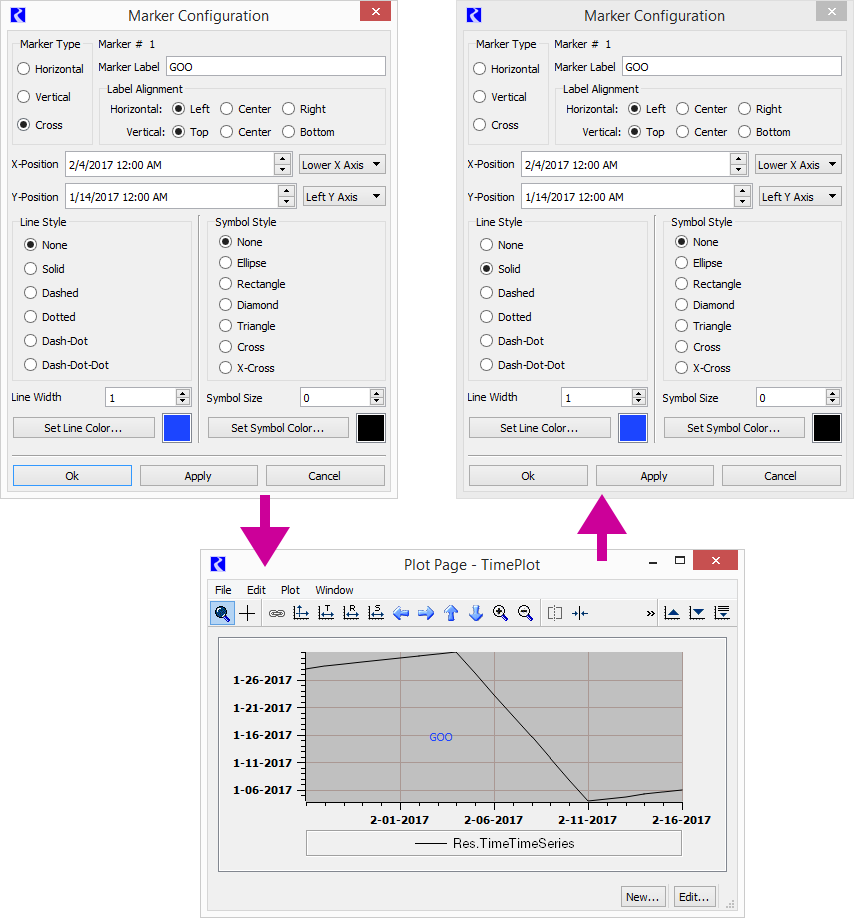The width and height of the screenshot is (854, 918).
Task: Select Vertical marker type in left dialog
Action: coord(44,97)
